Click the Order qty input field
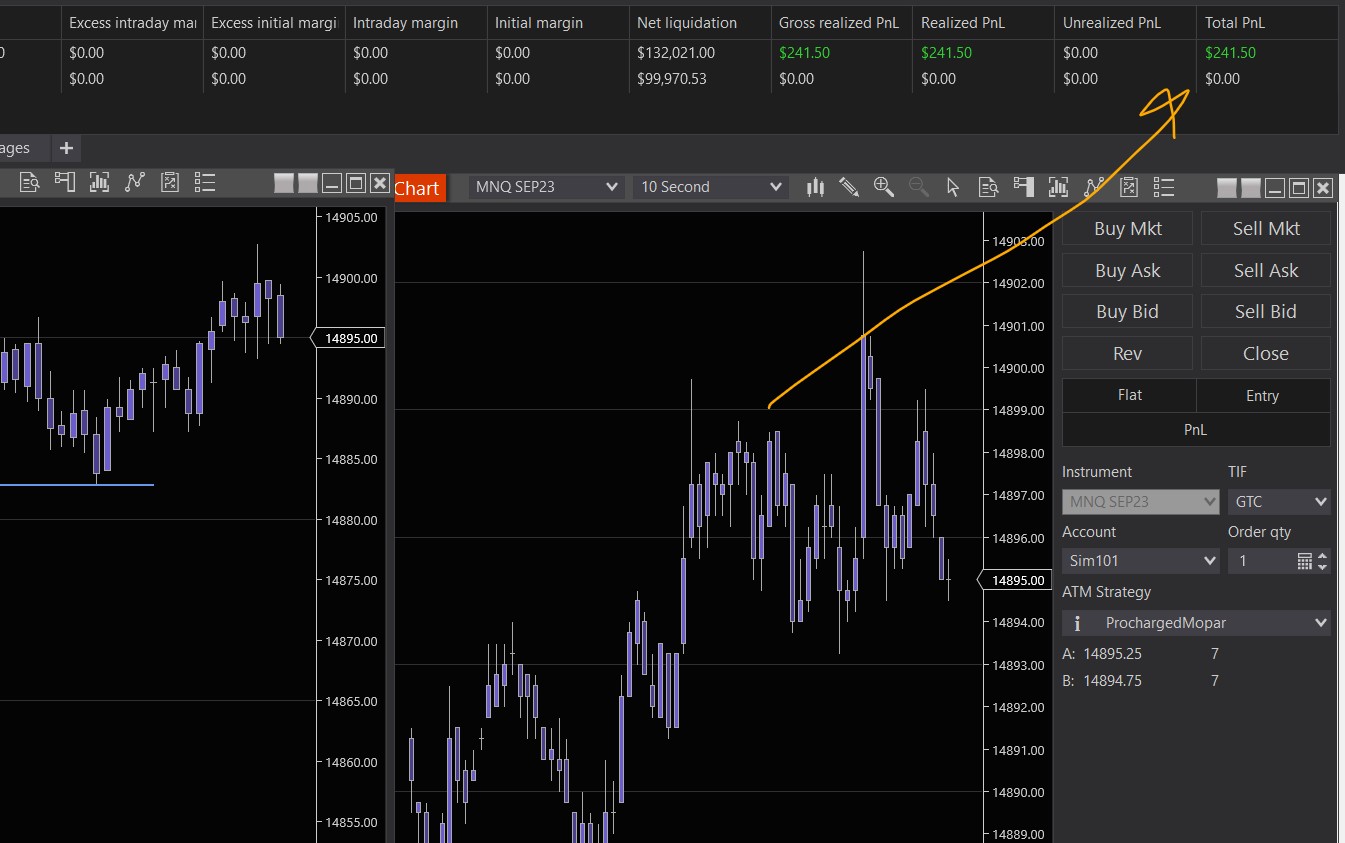1345x843 pixels. click(x=1260, y=561)
